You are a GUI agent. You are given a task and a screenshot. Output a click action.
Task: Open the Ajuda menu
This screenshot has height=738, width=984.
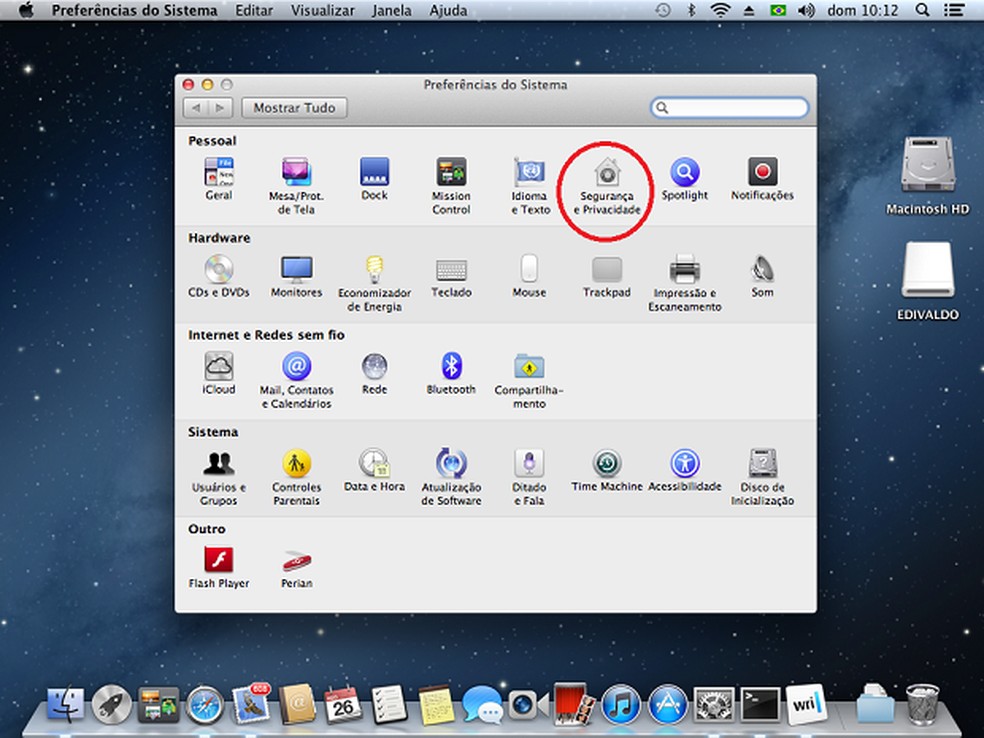tap(448, 11)
